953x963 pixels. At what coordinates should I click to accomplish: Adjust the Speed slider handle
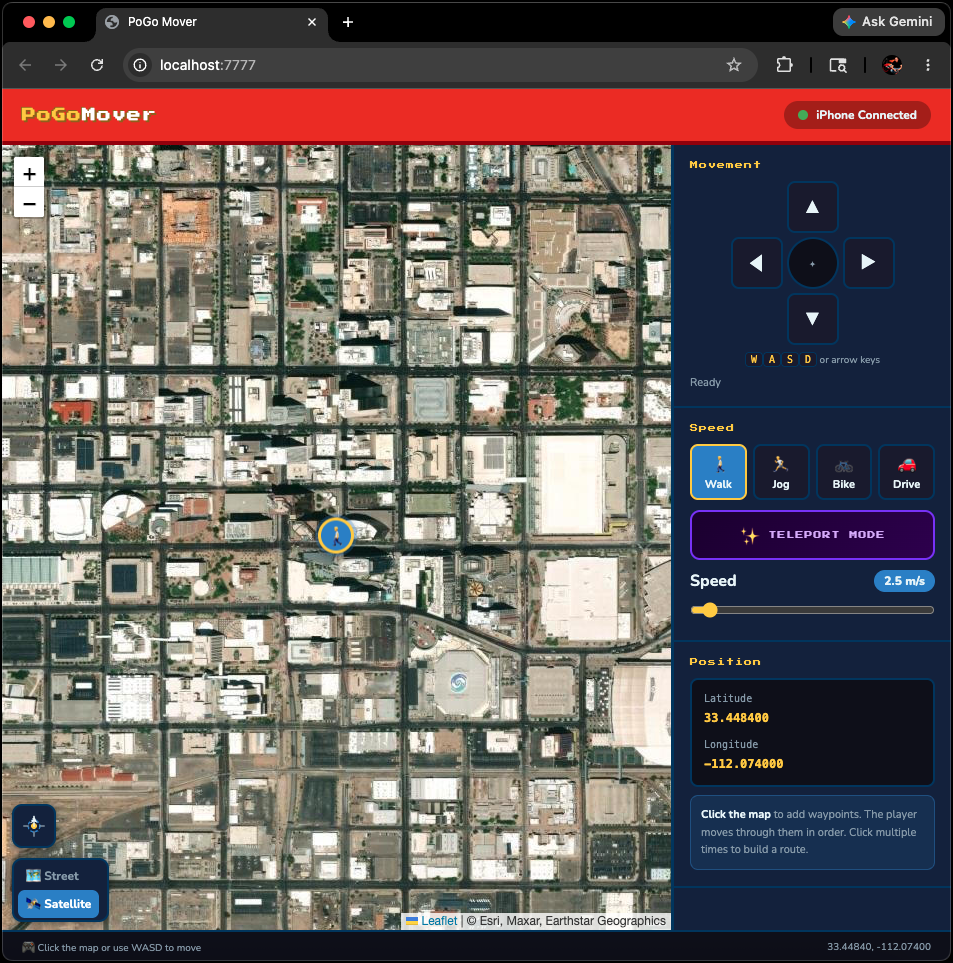(x=709, y=610)
